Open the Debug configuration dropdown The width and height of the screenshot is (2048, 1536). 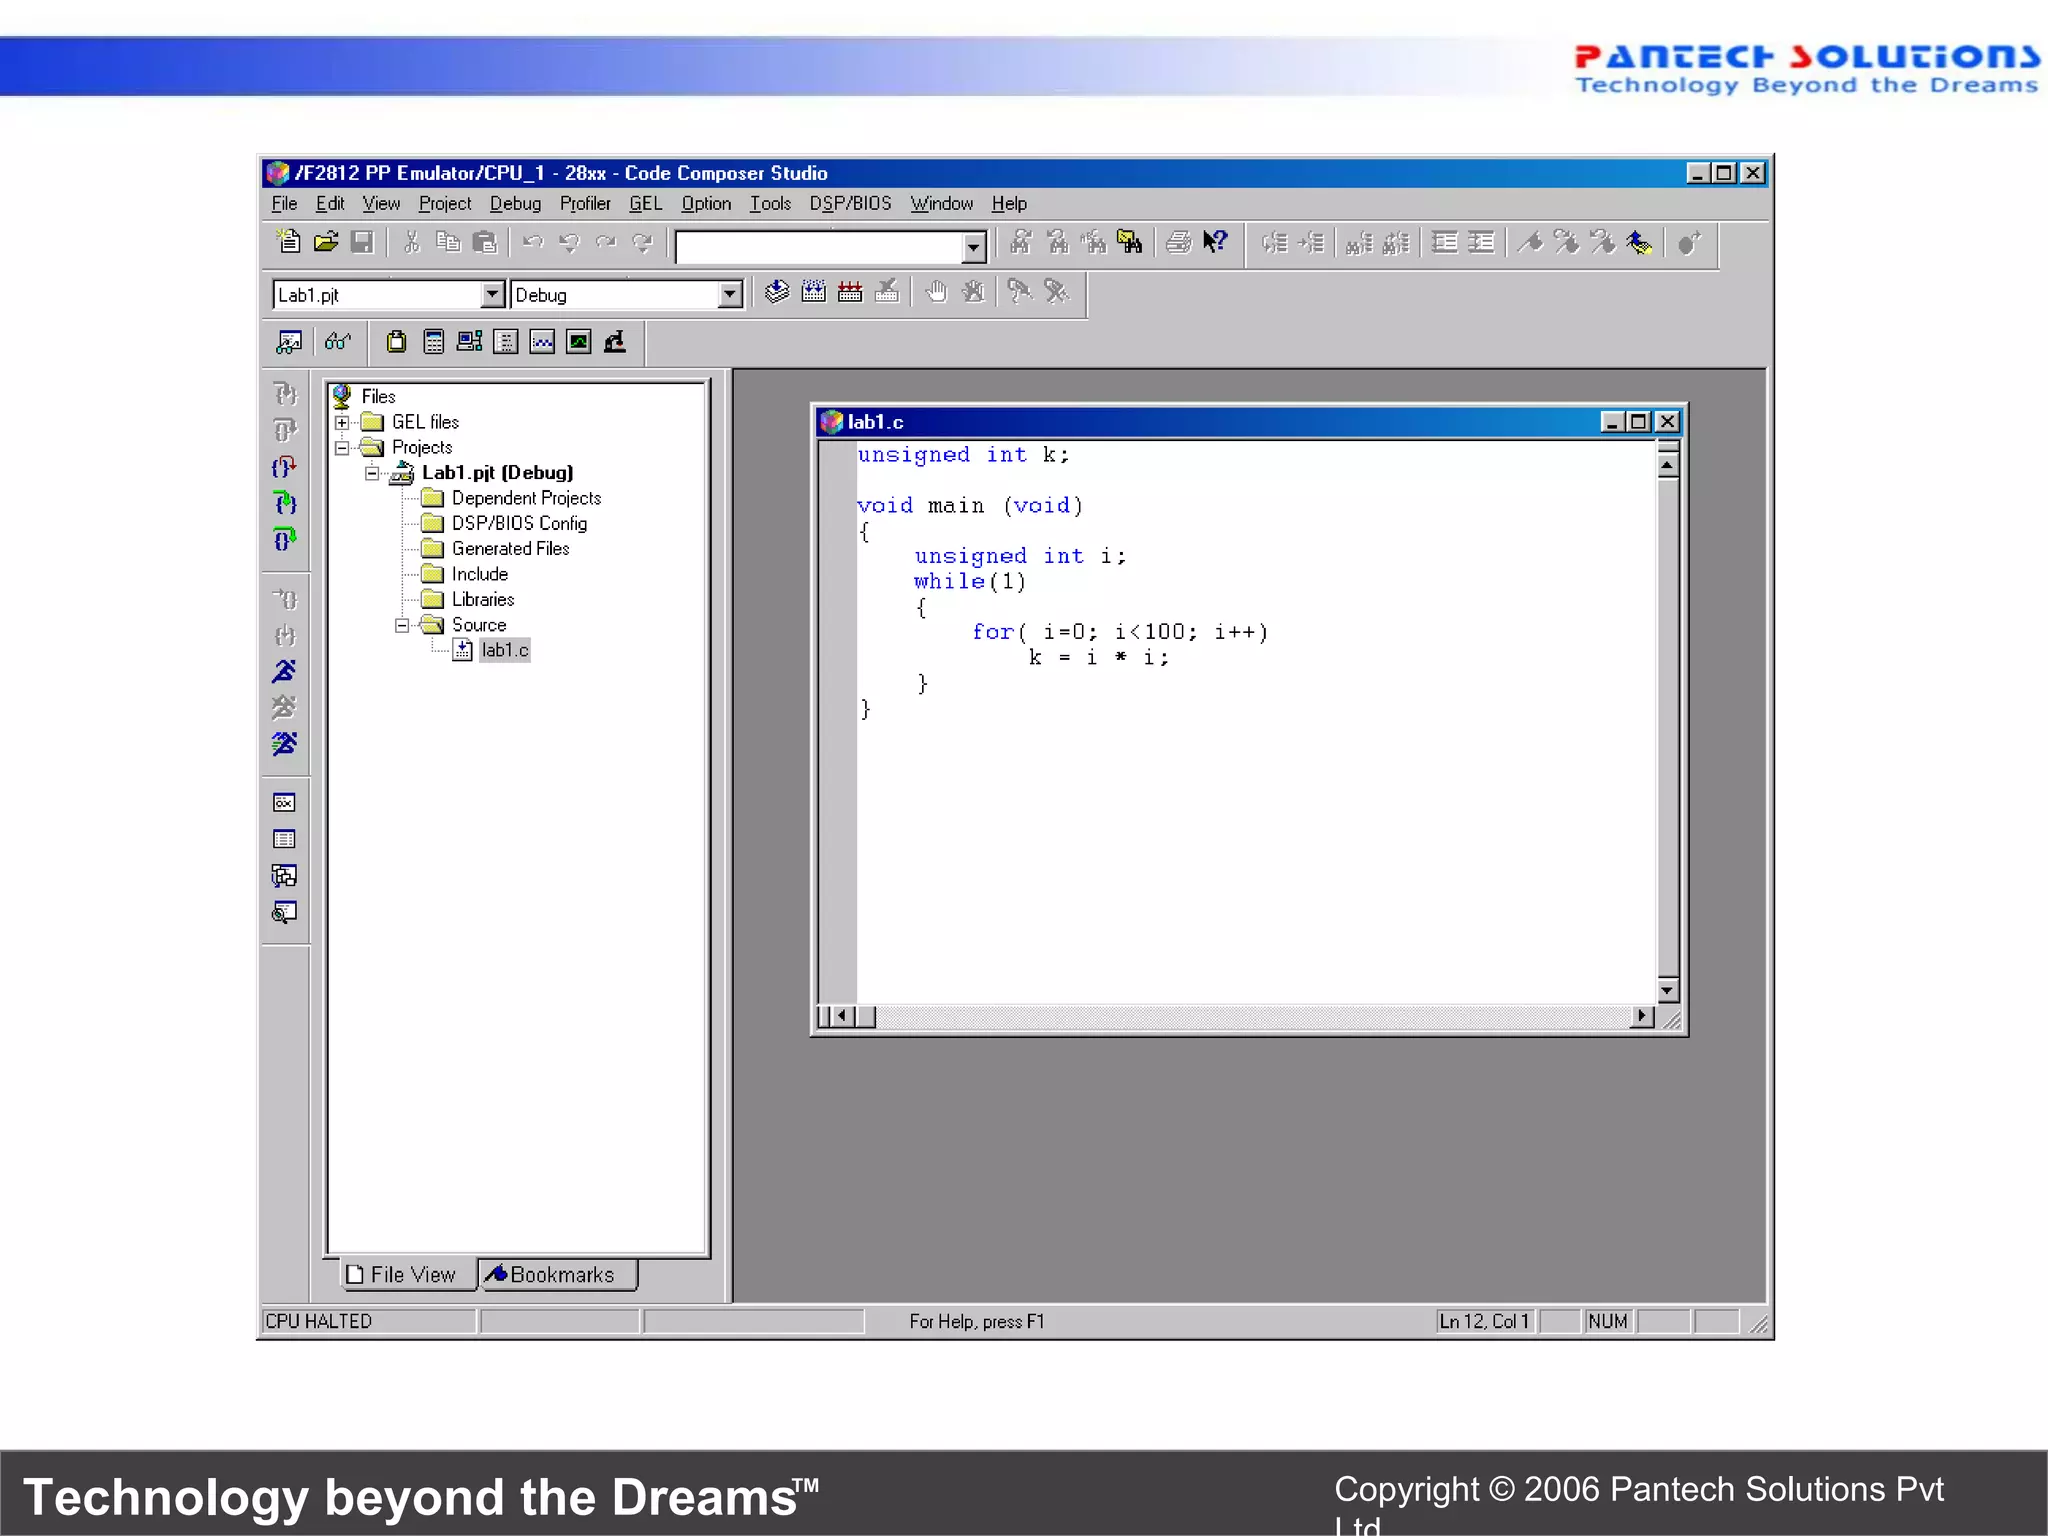pos(730,294)
